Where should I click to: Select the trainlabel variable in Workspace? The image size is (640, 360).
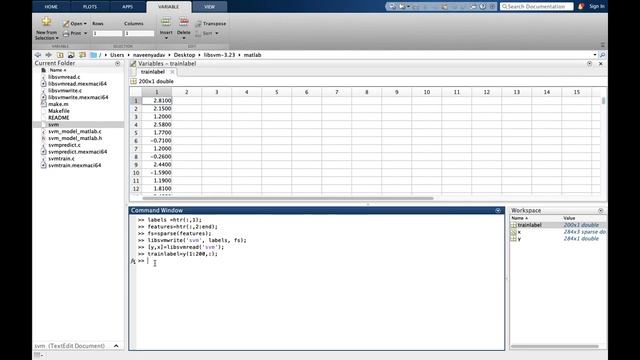point(529,225)
